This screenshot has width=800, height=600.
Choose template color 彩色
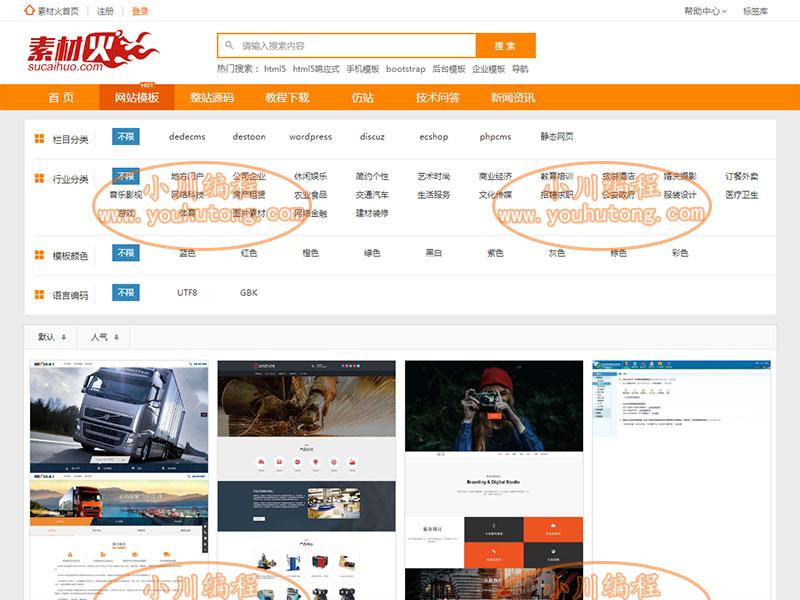[x=680, y=253]
